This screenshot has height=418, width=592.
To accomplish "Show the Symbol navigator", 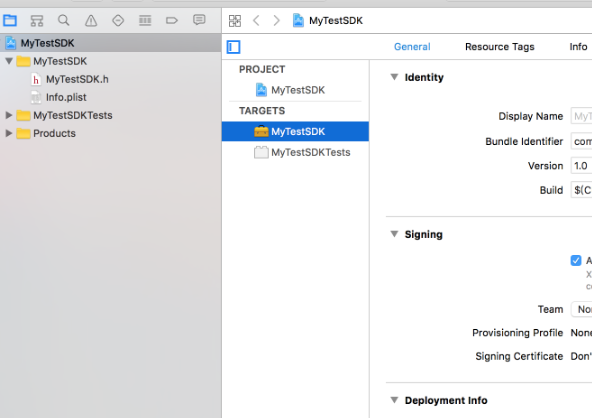I will (37, 20).
